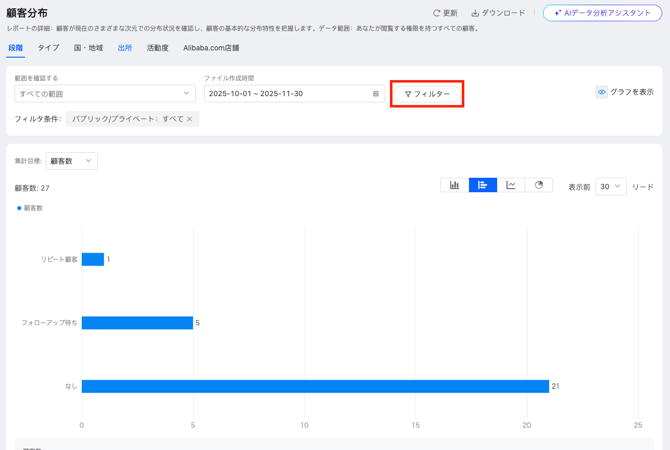Viewport: 670px width, 450px height.
Task: Switch to the タイプ tab
Action: [x=48, y=48]
